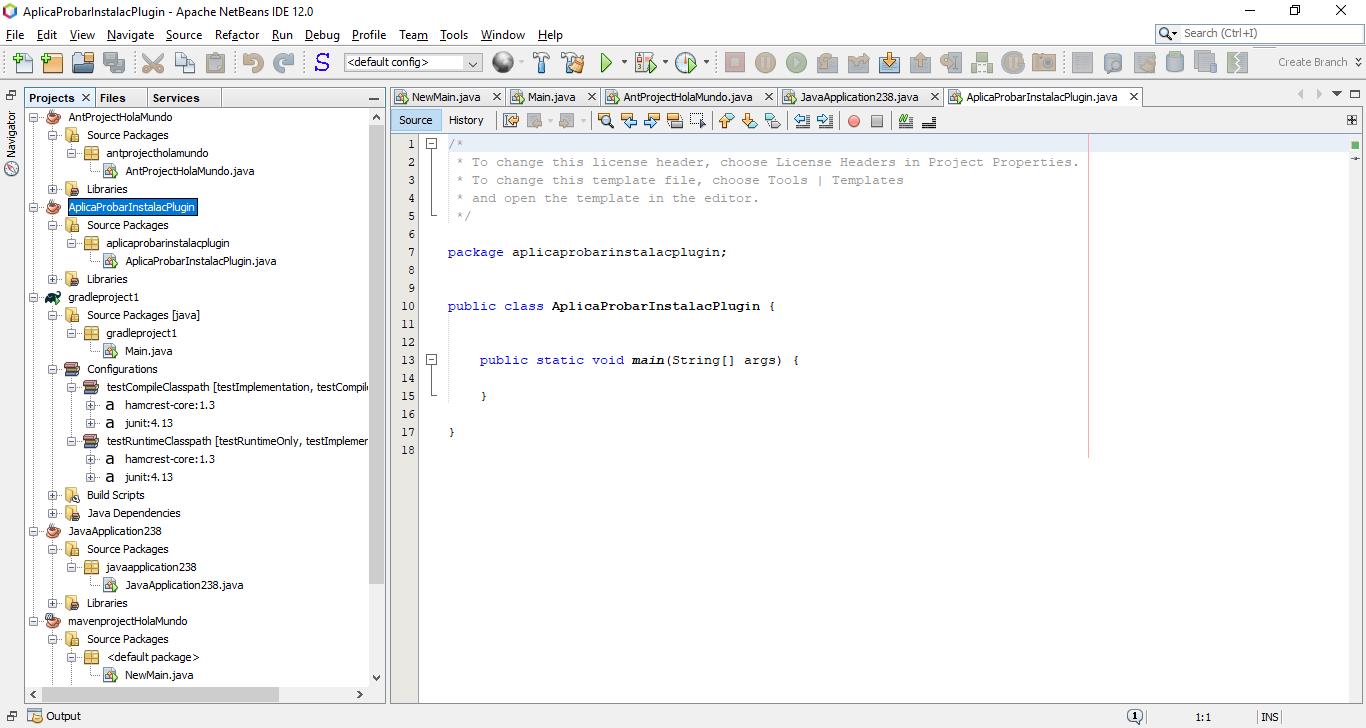Show opened documents list dropdown arrow

coord(1337,94)
